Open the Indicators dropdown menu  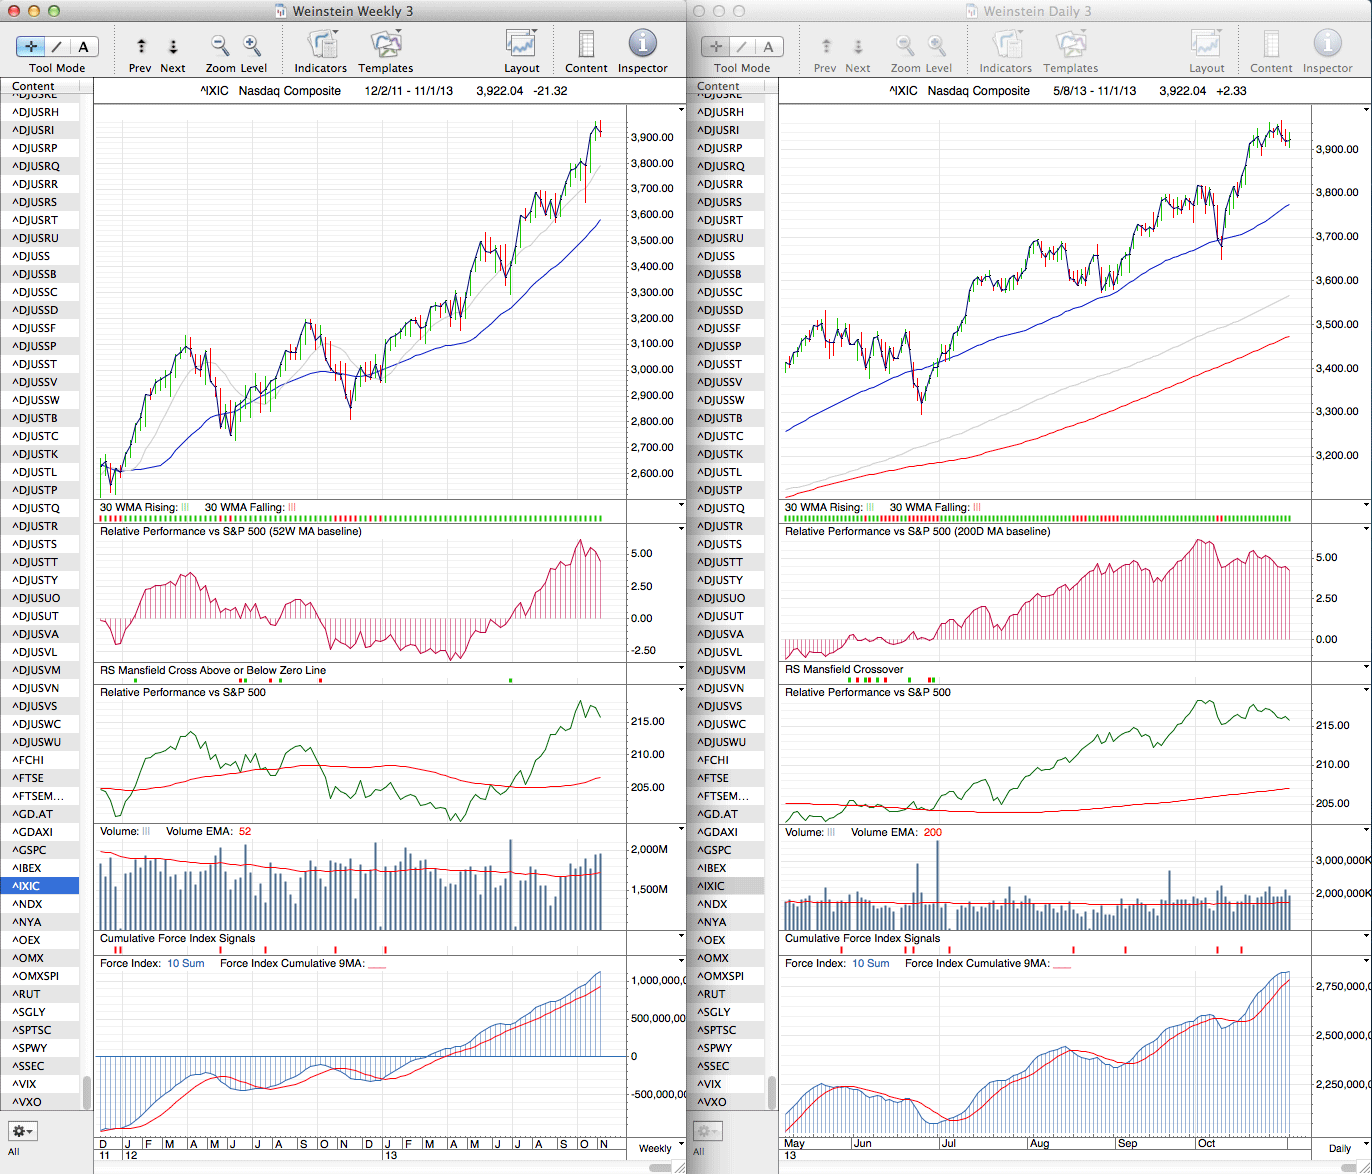[321, 44]
